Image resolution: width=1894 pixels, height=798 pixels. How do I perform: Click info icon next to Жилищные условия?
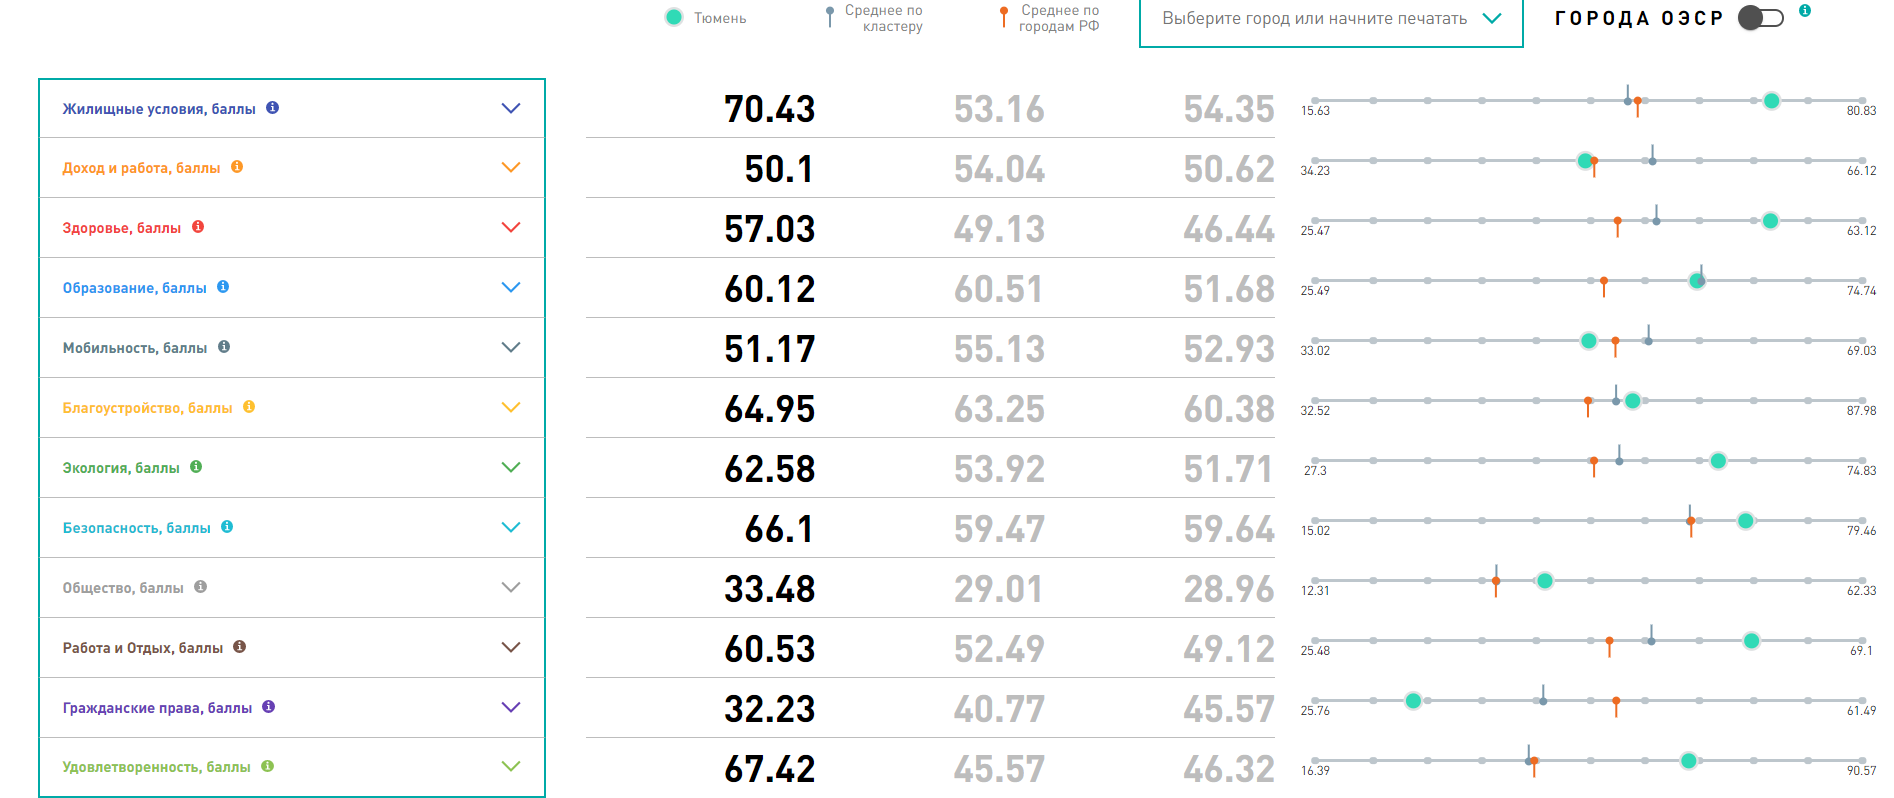coord(272,108)
